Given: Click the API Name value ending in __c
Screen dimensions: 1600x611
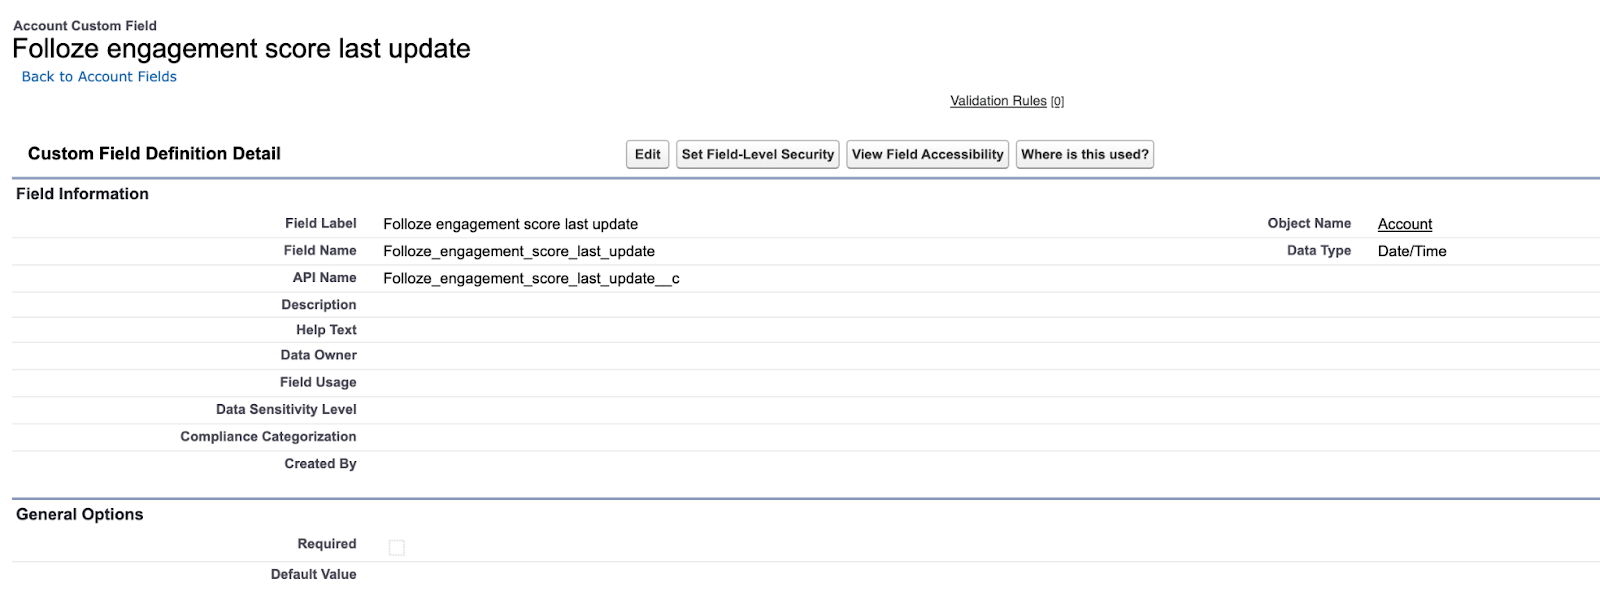Looking at the screenshot, I should click(531, 279).
